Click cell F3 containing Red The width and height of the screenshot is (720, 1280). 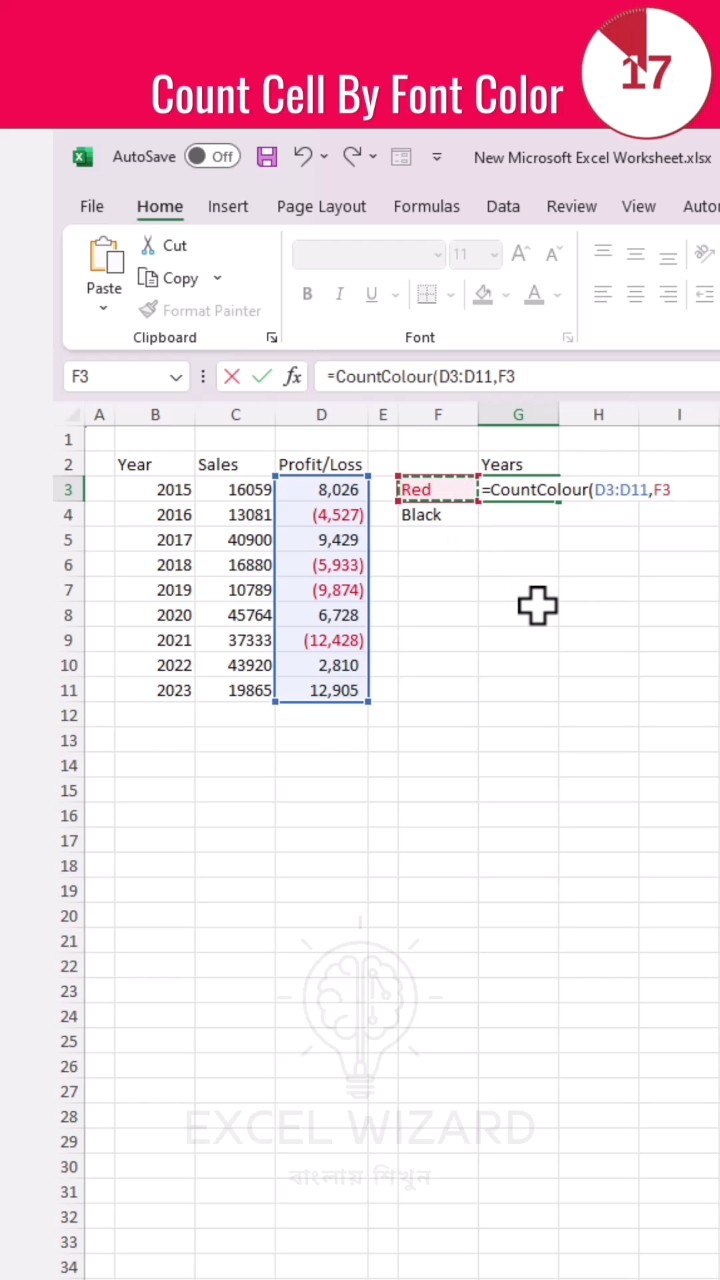pos(437,490)
